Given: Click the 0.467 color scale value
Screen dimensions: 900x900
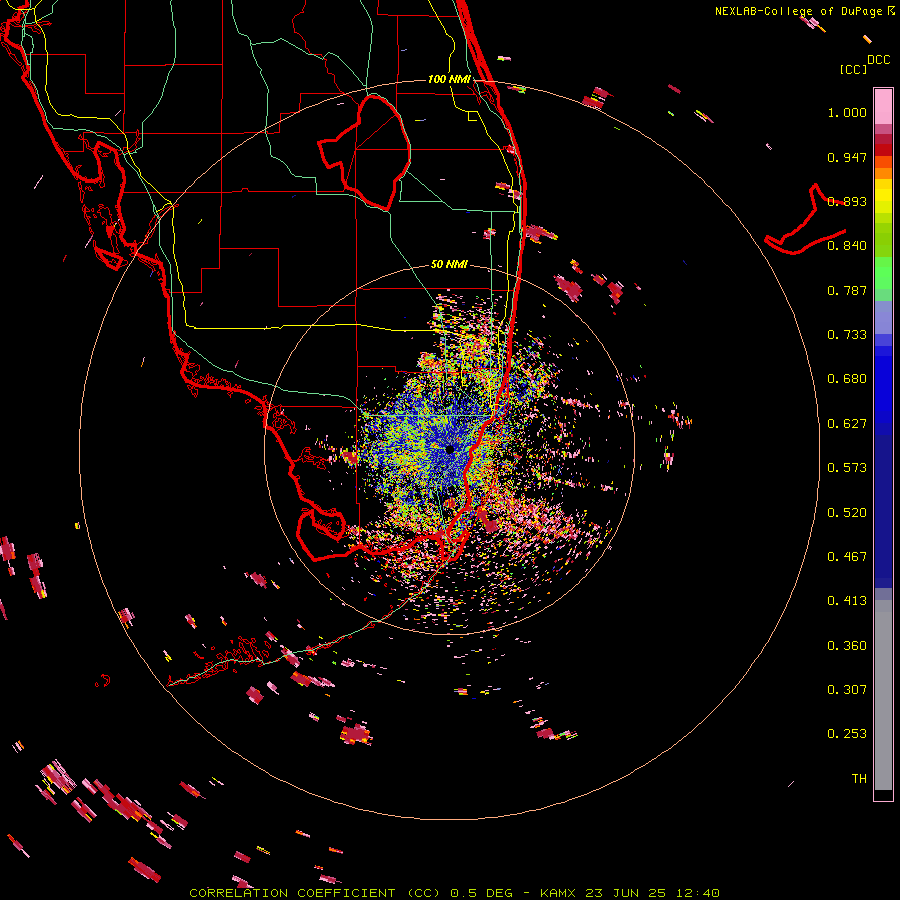Looking at the screenshot, I should (x=847, y=557).
